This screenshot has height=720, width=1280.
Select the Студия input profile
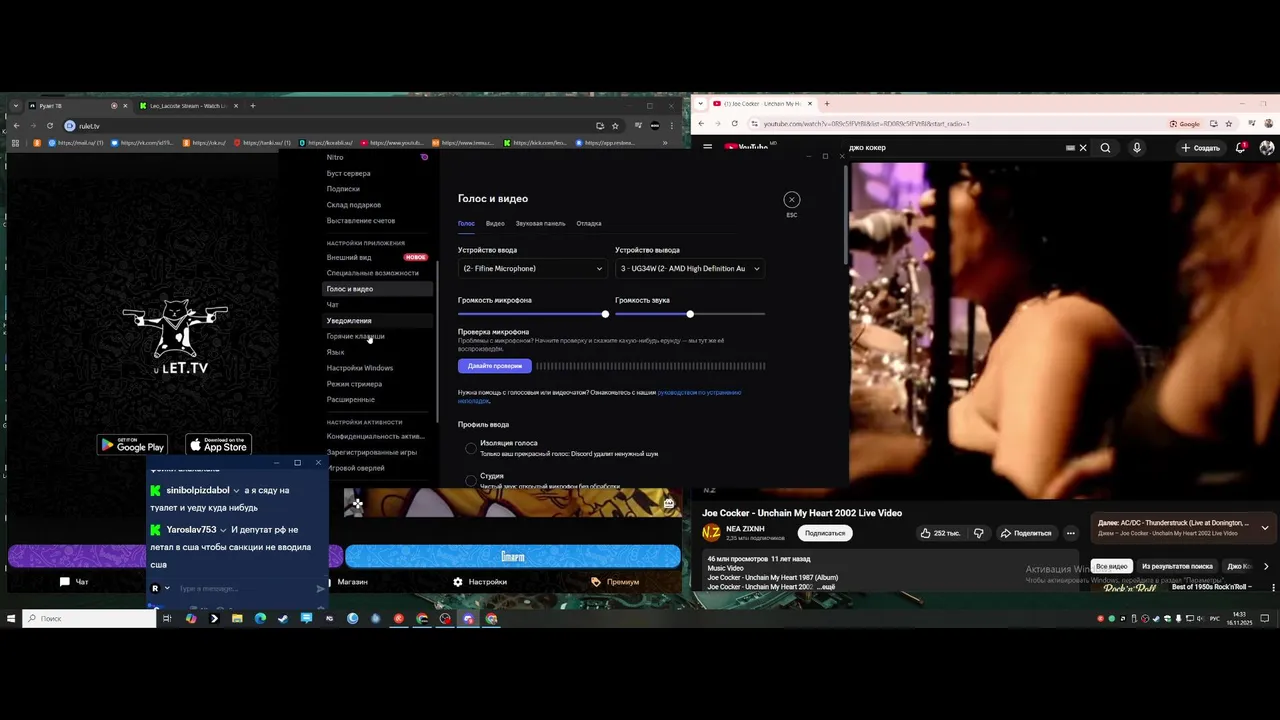tap(471, 481)
